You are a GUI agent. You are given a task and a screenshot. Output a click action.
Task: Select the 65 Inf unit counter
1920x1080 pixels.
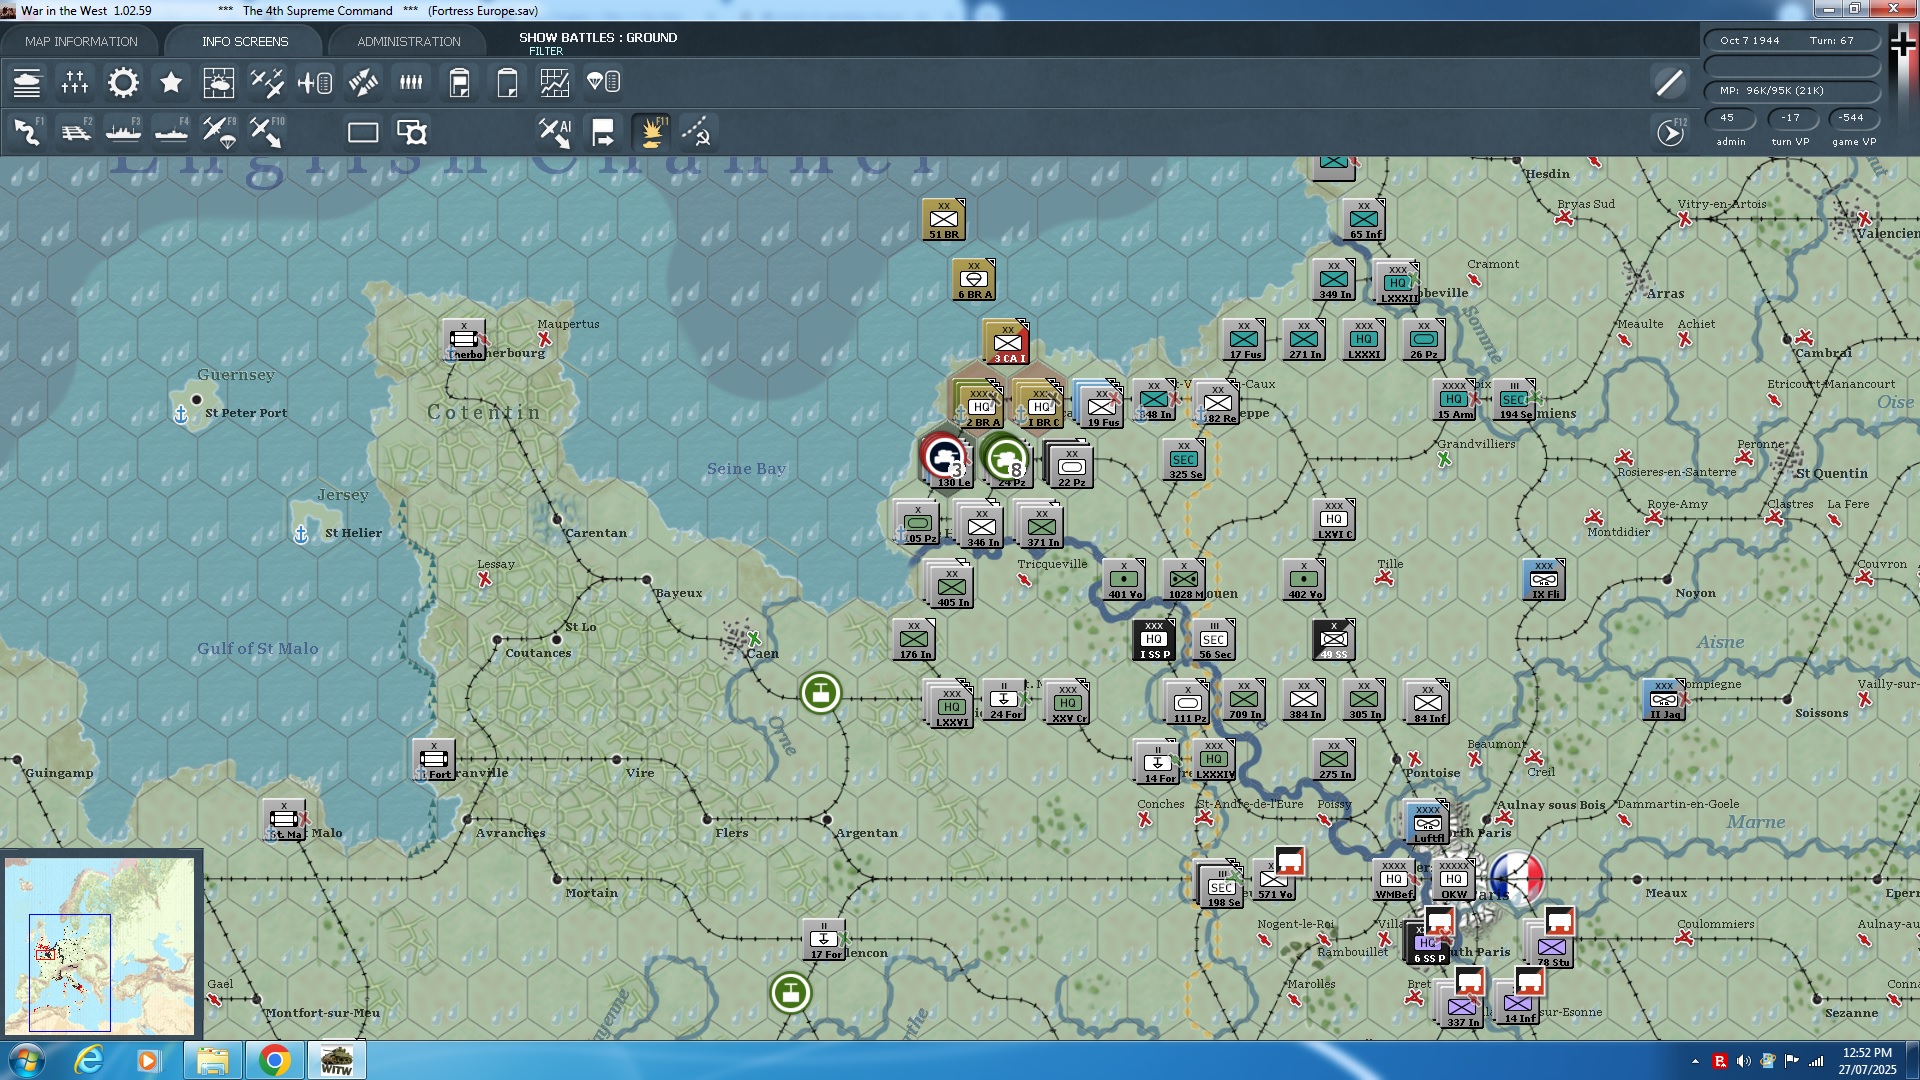point(1364,220)
